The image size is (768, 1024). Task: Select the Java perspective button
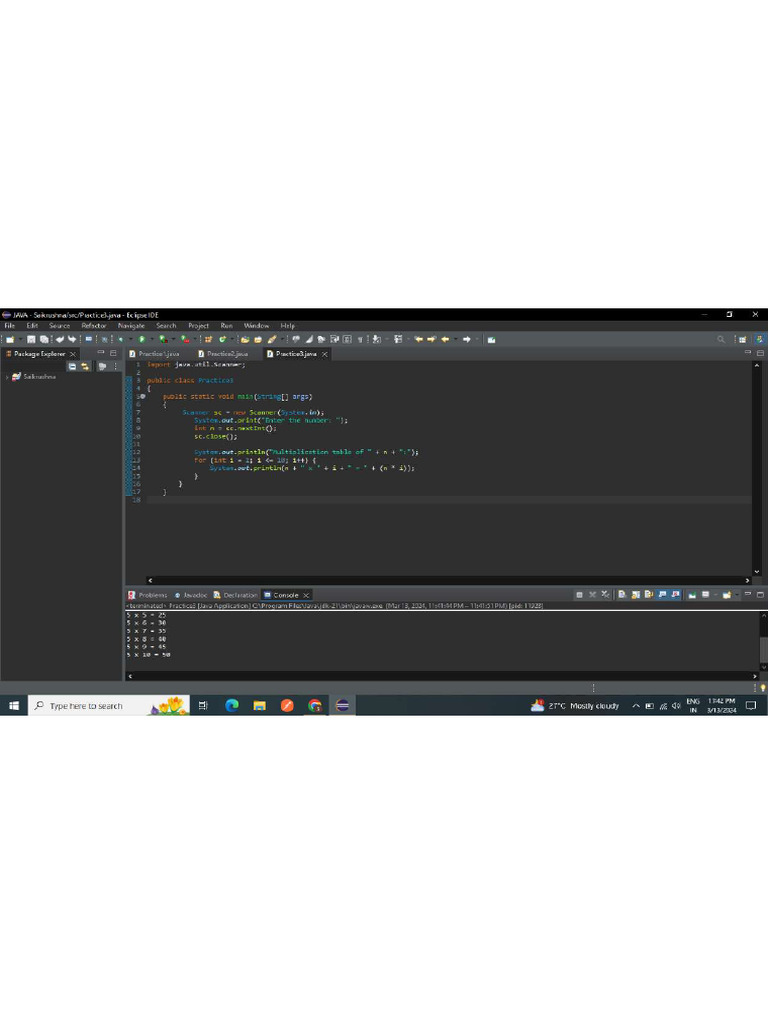point(759,340)
